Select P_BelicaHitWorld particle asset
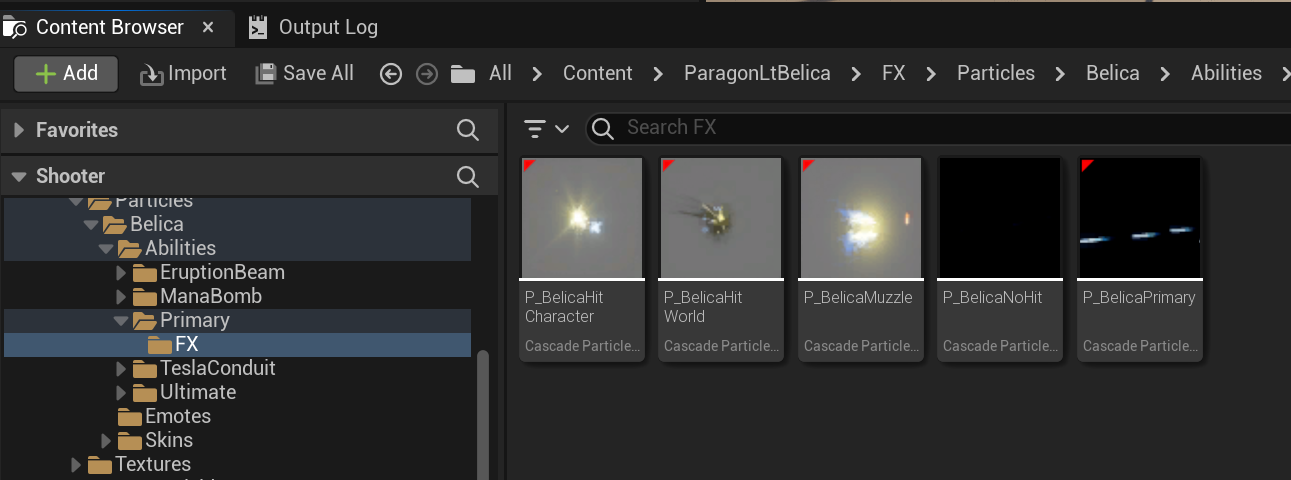Image resolution: width=1291 pixels, height=480 pixels. click(721, 259)
